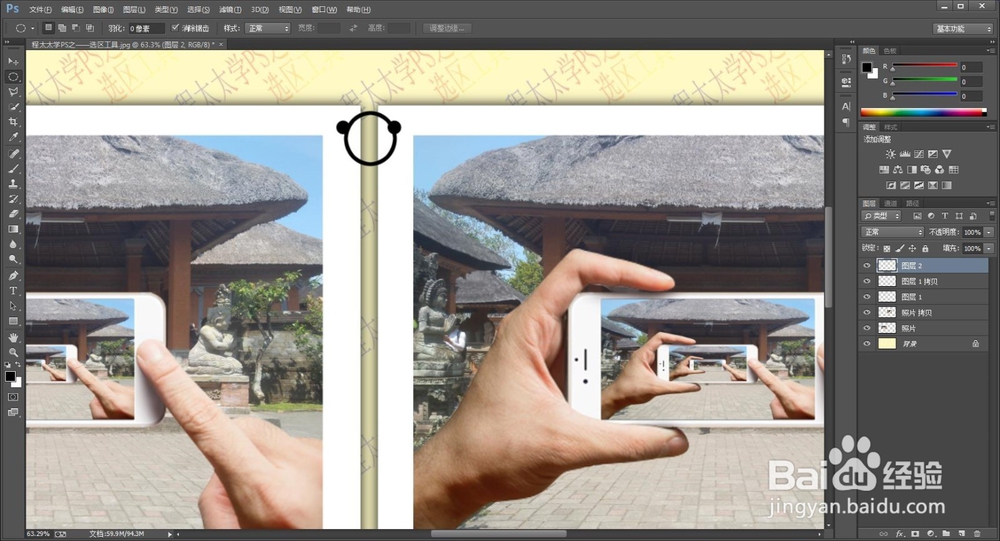Image resolution: width=1000 pixels, height=541 pixels.
Task: Select the Rectangle shape tool
Action: click(13, 321)
